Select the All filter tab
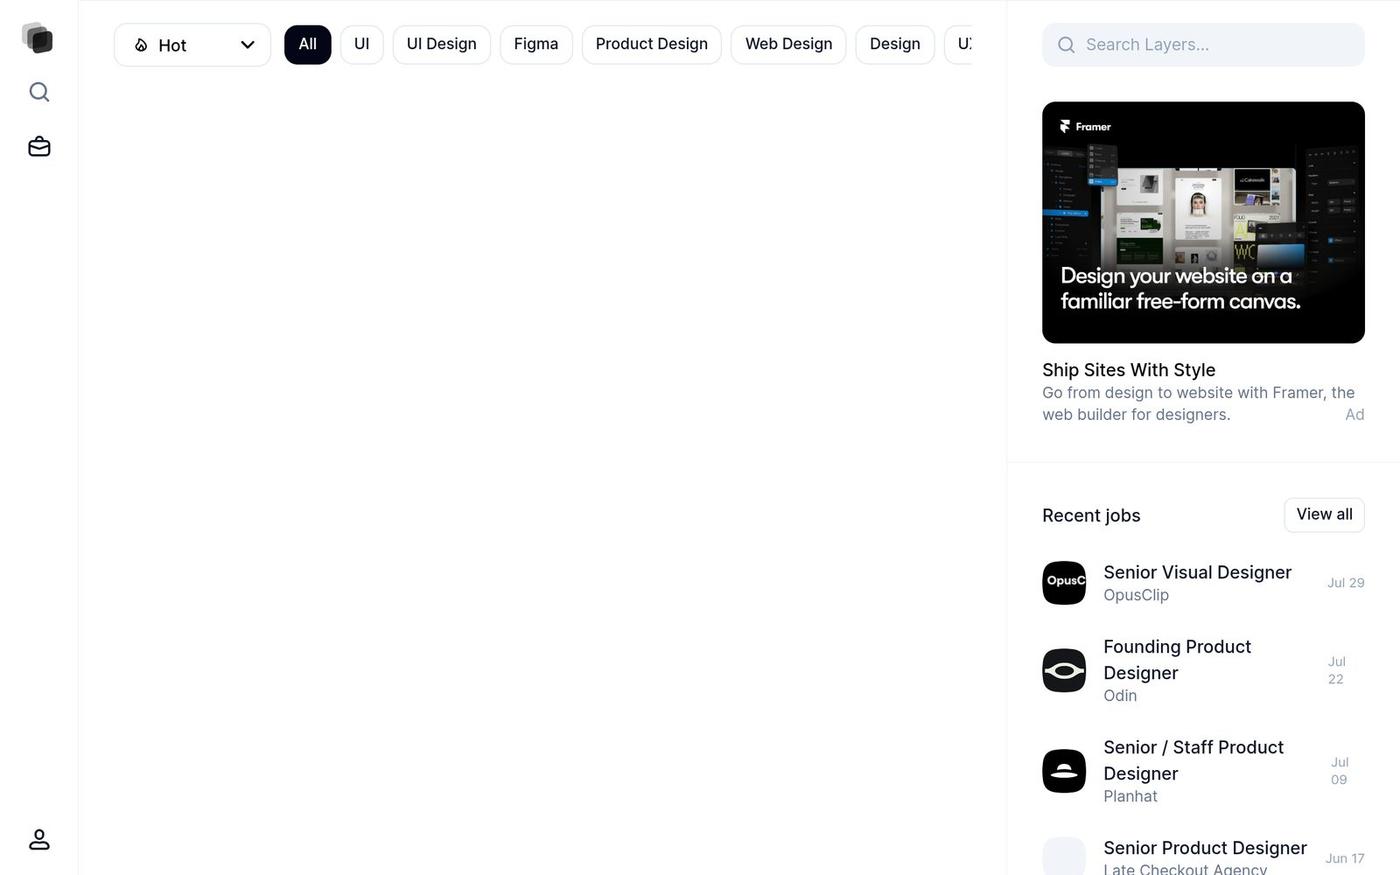Screen dimensions: 1400x875 pos(307,45)
